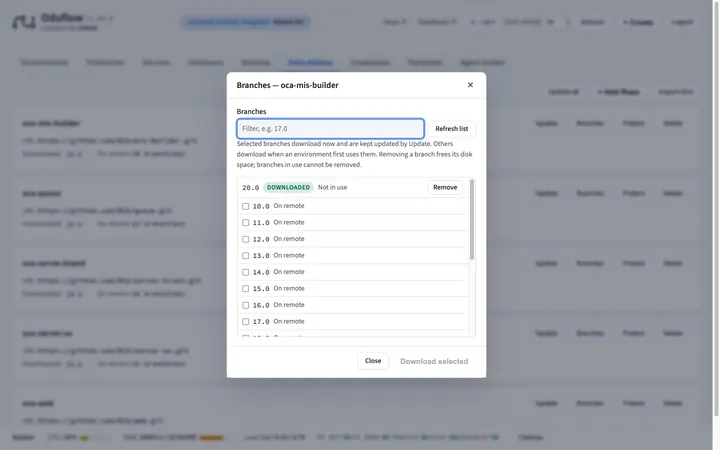Viewport: 720px width, 450px height.
Task: Click the Oduflow logo in the page header
Action: tap(24, 22)
